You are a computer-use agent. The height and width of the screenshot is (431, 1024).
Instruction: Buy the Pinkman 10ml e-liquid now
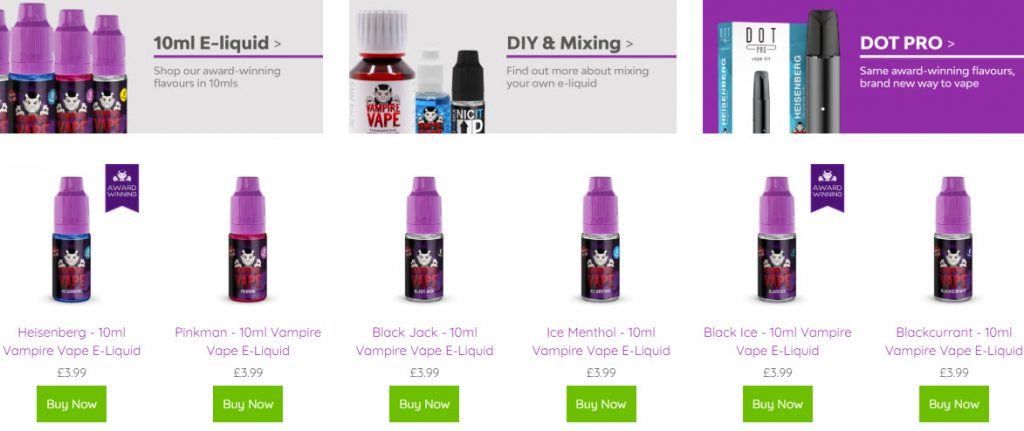248,404
